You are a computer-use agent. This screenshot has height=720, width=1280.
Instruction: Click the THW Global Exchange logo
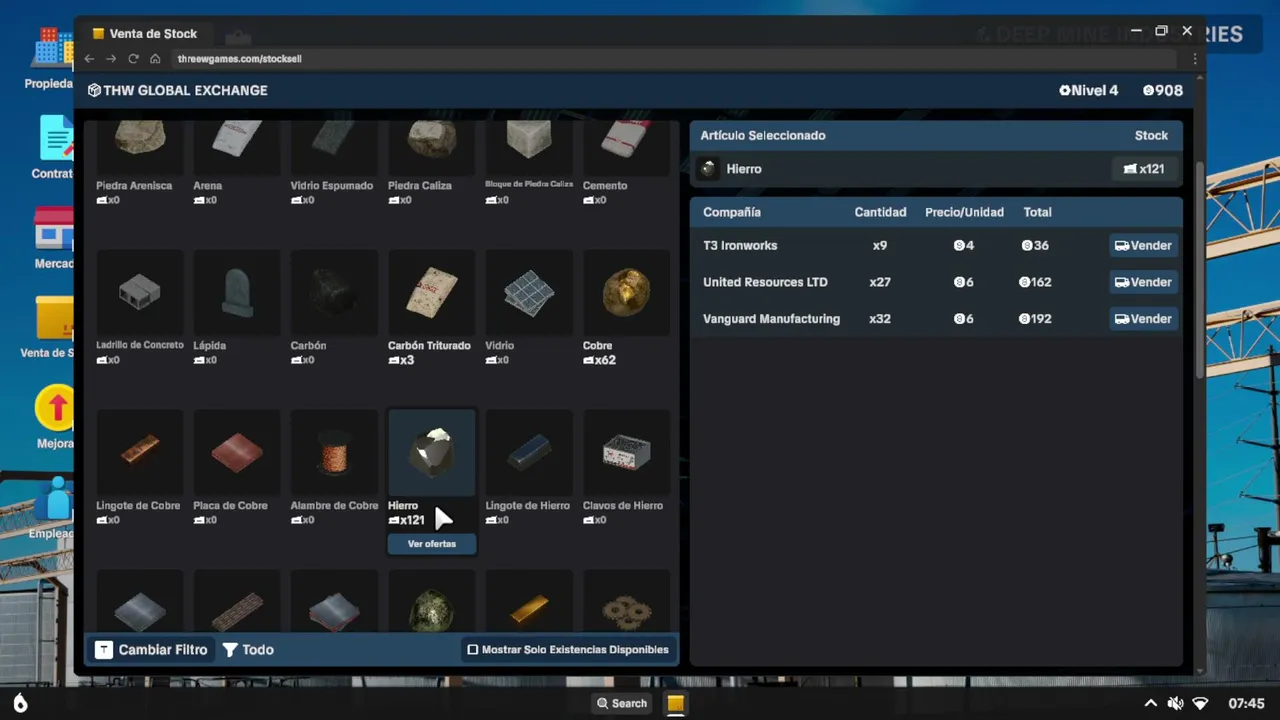178,90
